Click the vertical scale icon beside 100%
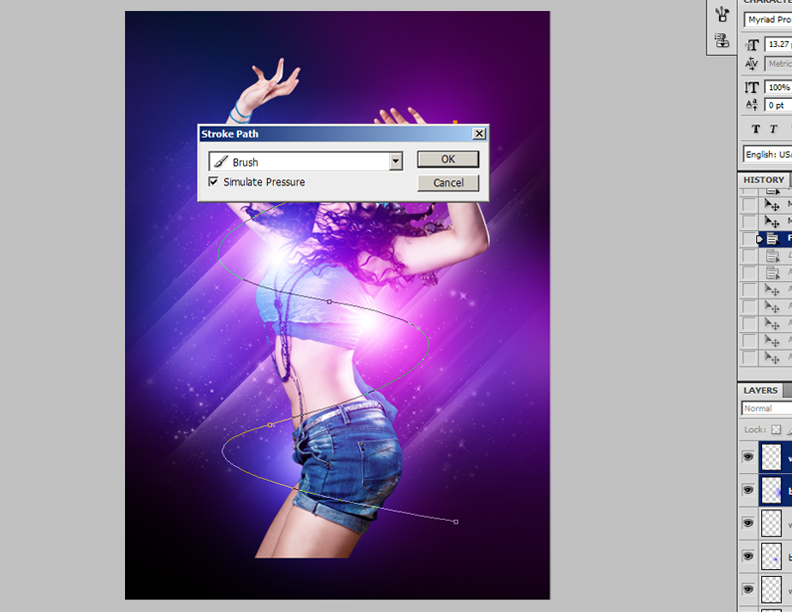Viewport: 792px width, 612px height. 752,87
